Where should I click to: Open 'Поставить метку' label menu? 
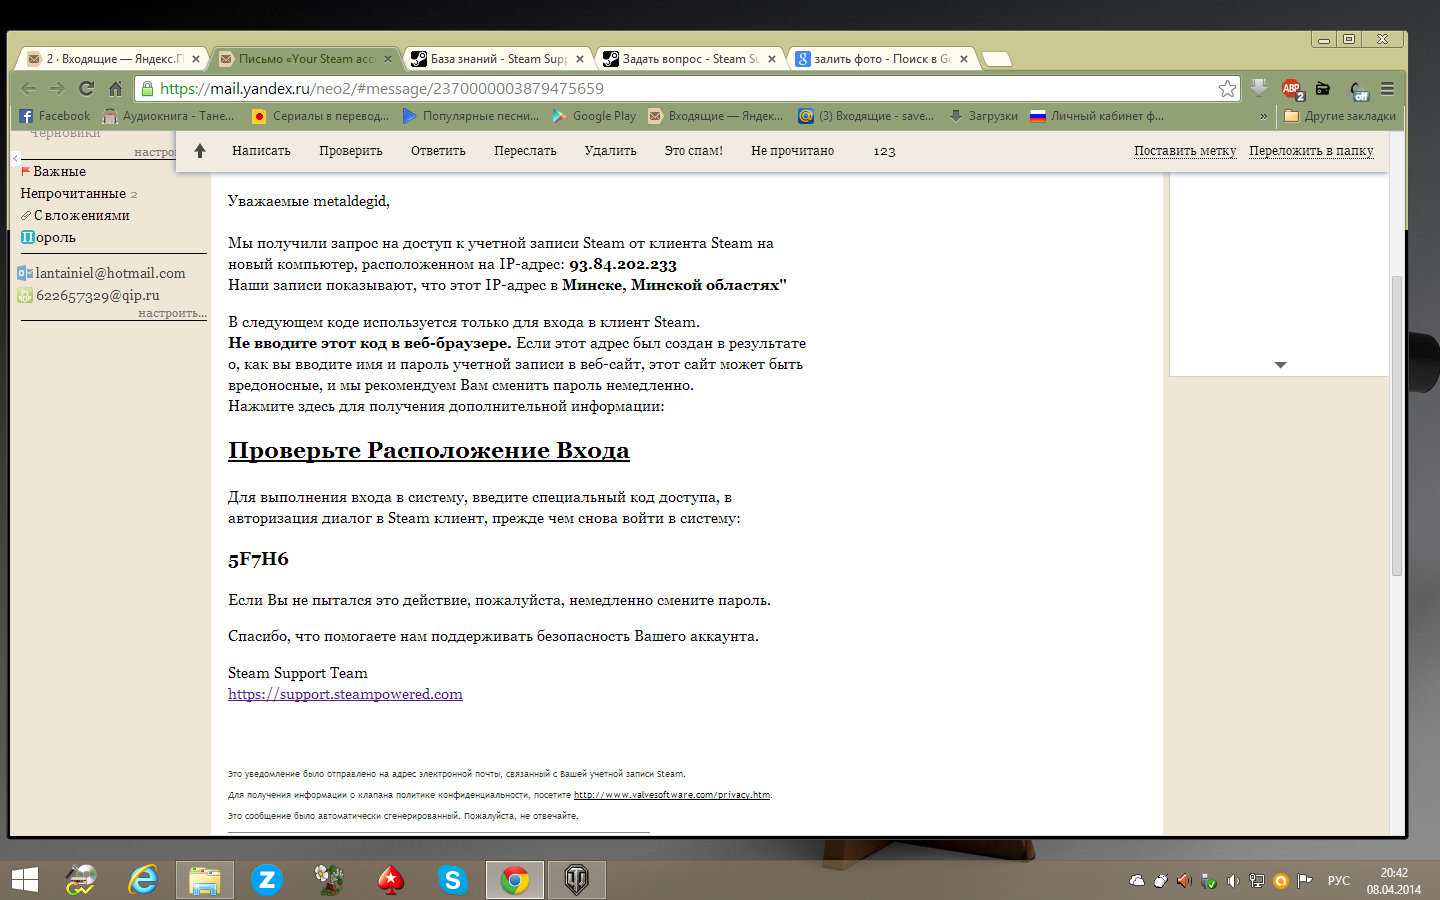pyautogui.click(x=1185, y=151)
